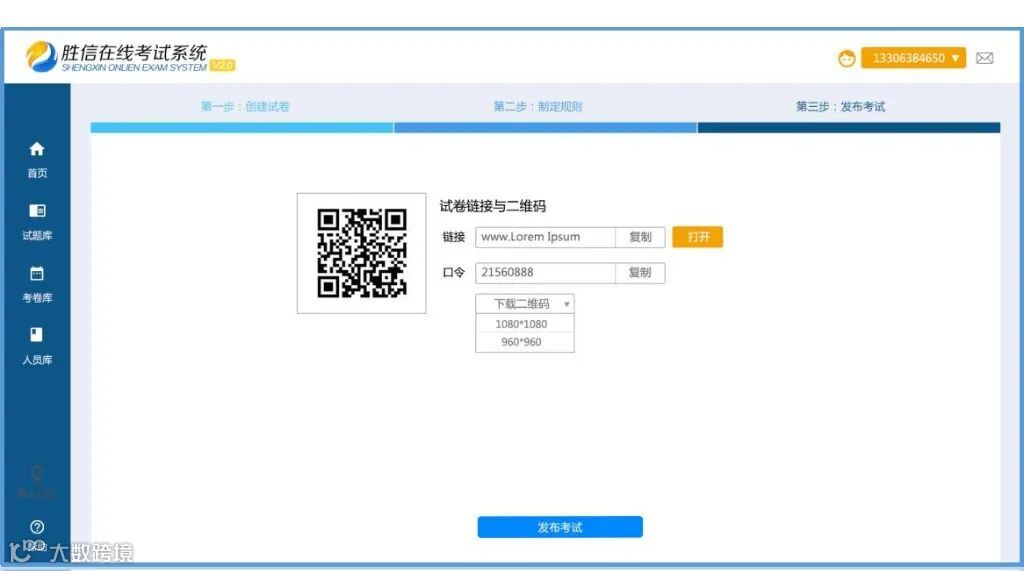Copy the 口令 password with 复制
This screenshot has height=571, width=1024.
[640, 272]
